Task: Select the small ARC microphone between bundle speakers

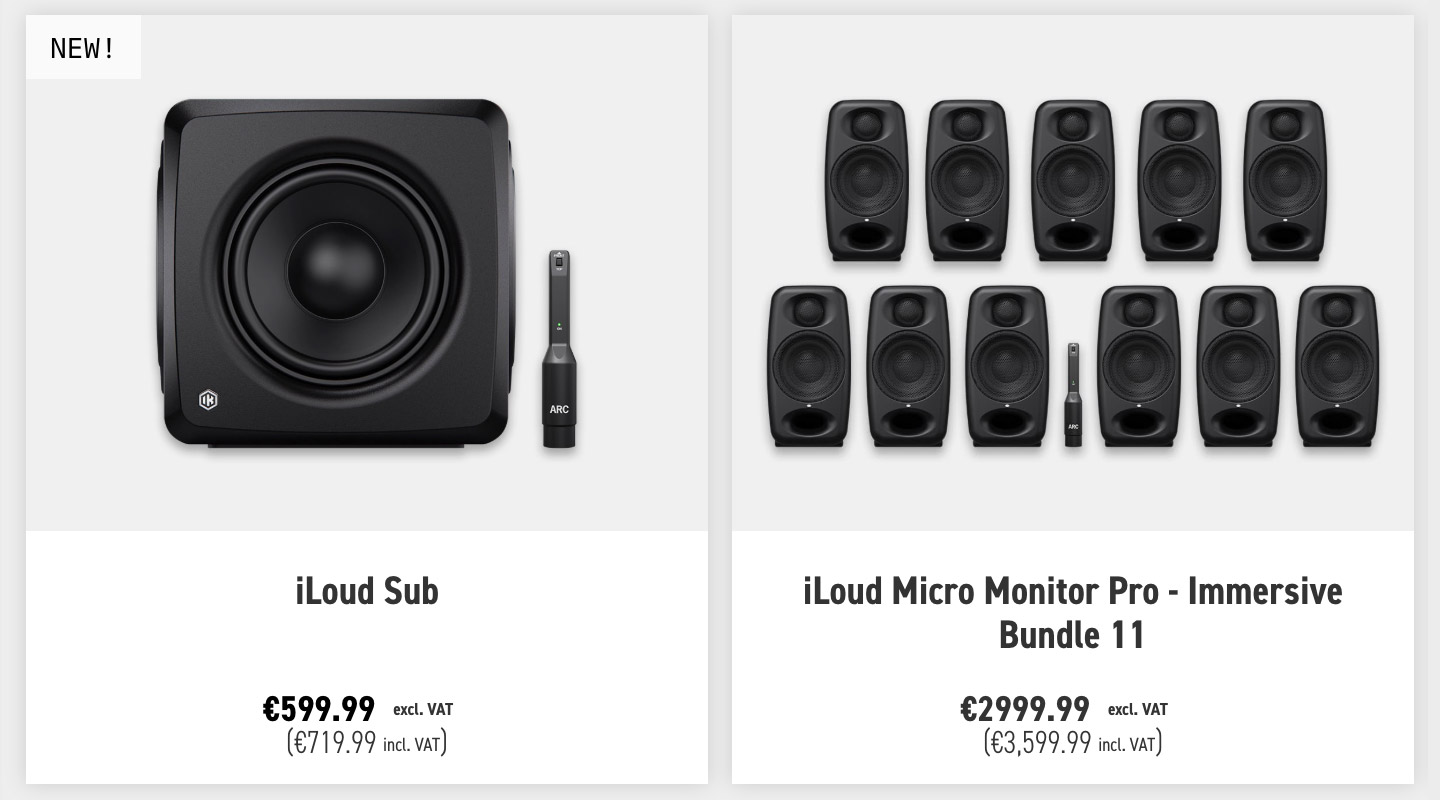Action: (x=1073, y=394)
